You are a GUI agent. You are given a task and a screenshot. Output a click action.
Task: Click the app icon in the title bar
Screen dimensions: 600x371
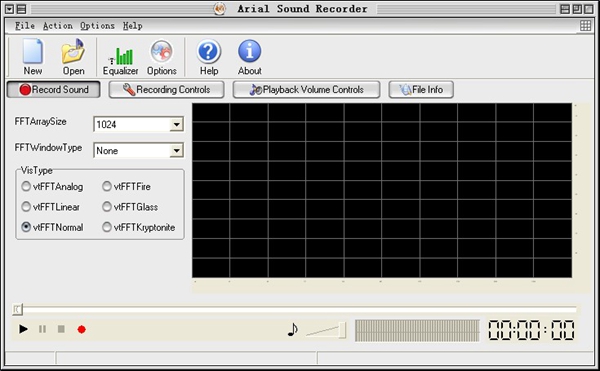click(219, 9)
